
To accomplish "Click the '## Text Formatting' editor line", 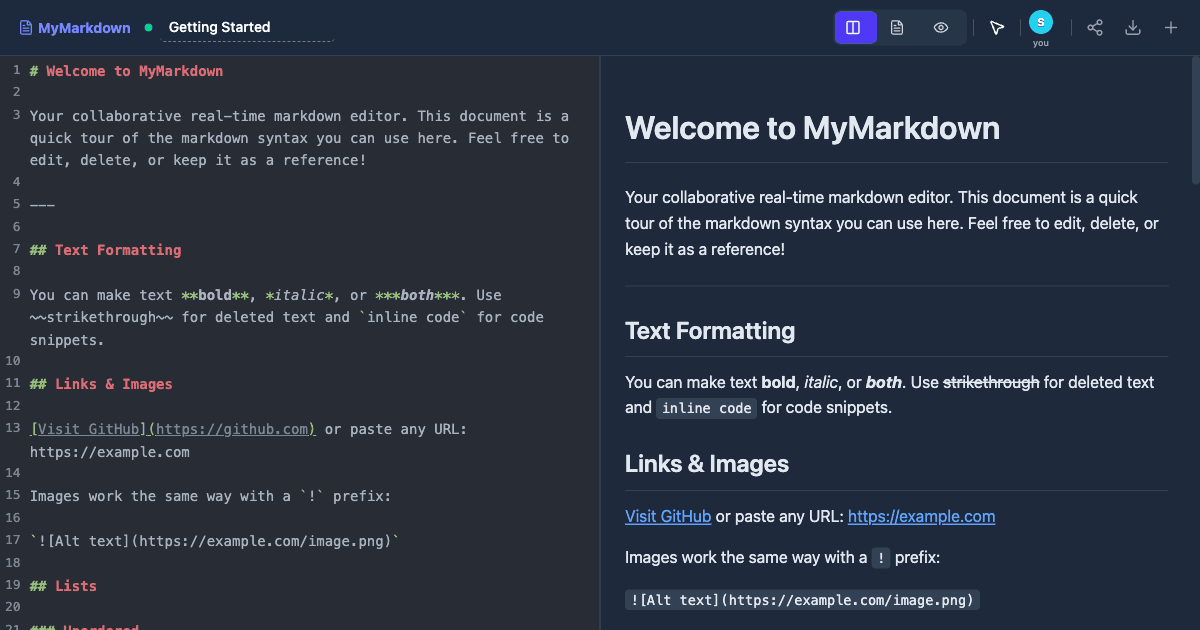I will coord(106,250).
